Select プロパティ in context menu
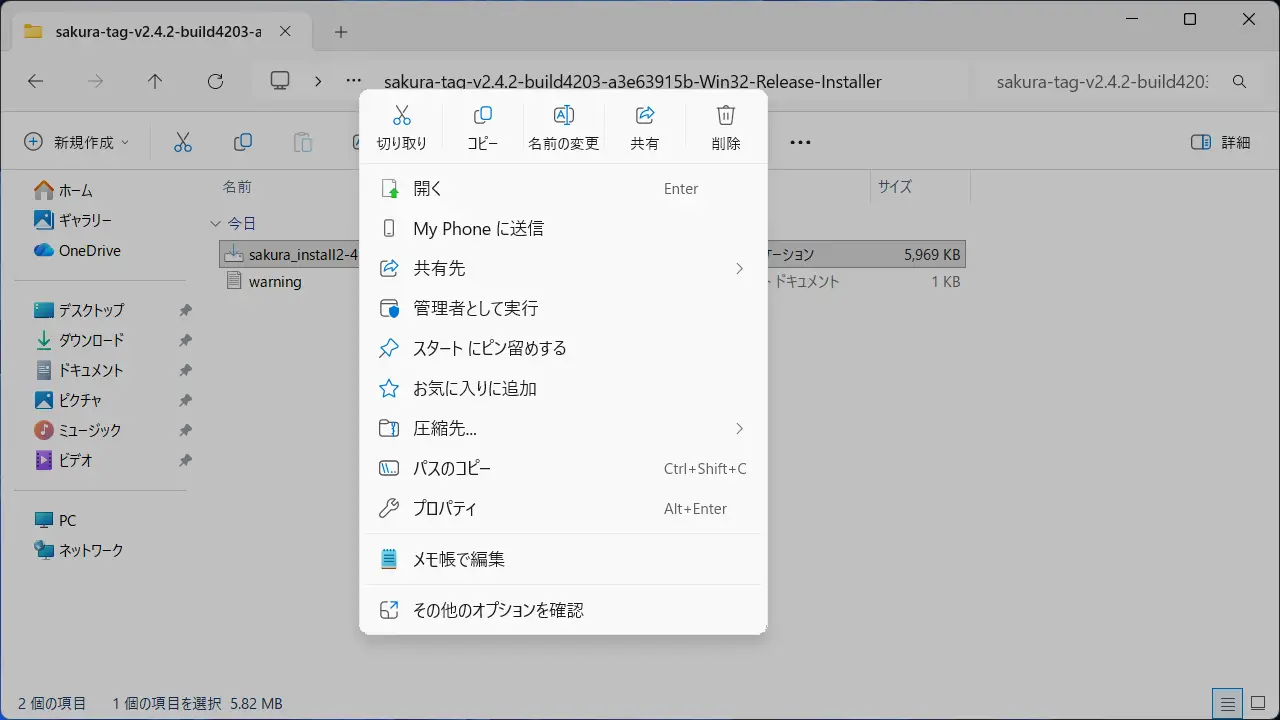This screenshot has height=720, width=1280. click(445, 508)
